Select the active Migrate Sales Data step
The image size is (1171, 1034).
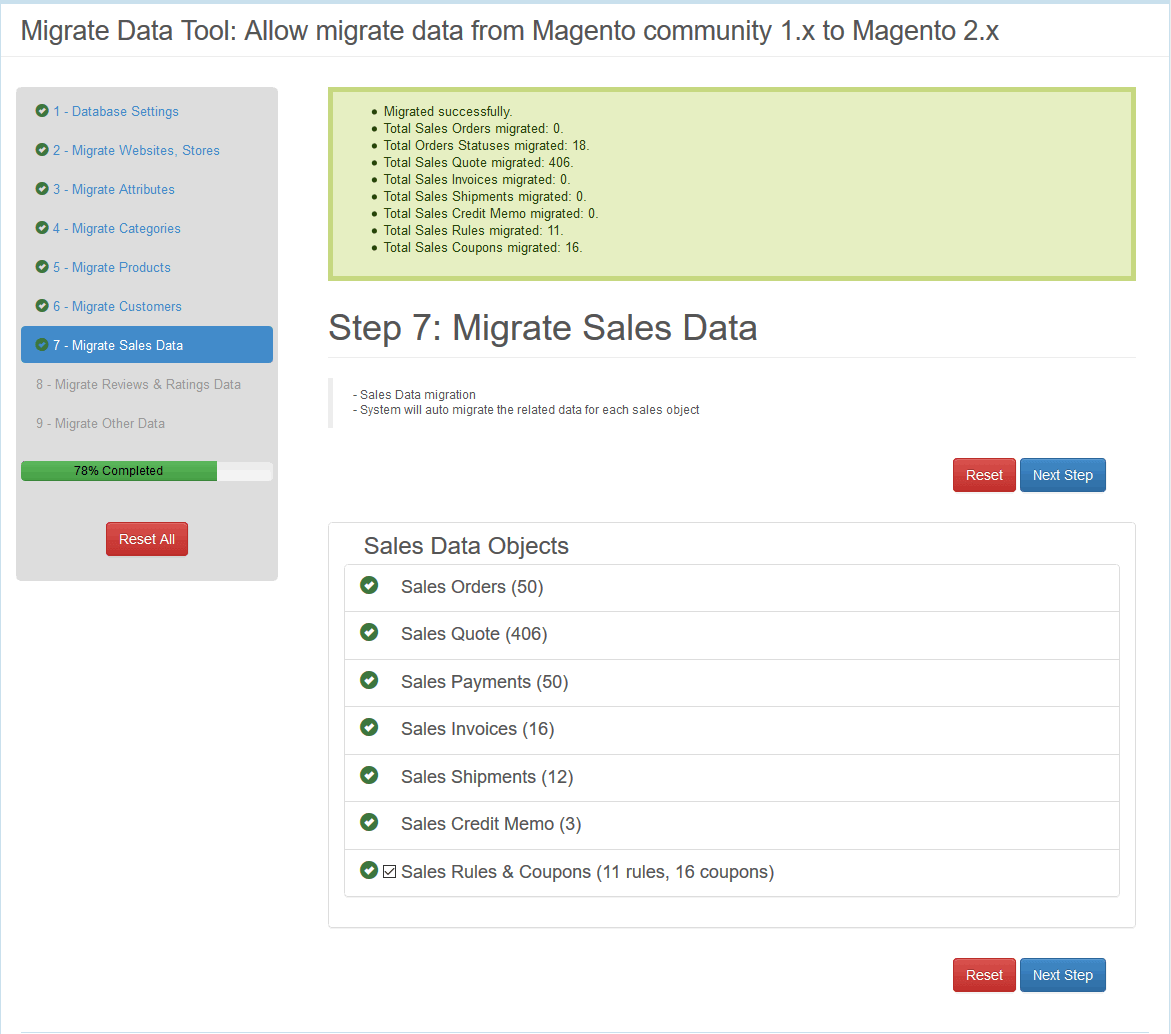click(x=147, y=345)
